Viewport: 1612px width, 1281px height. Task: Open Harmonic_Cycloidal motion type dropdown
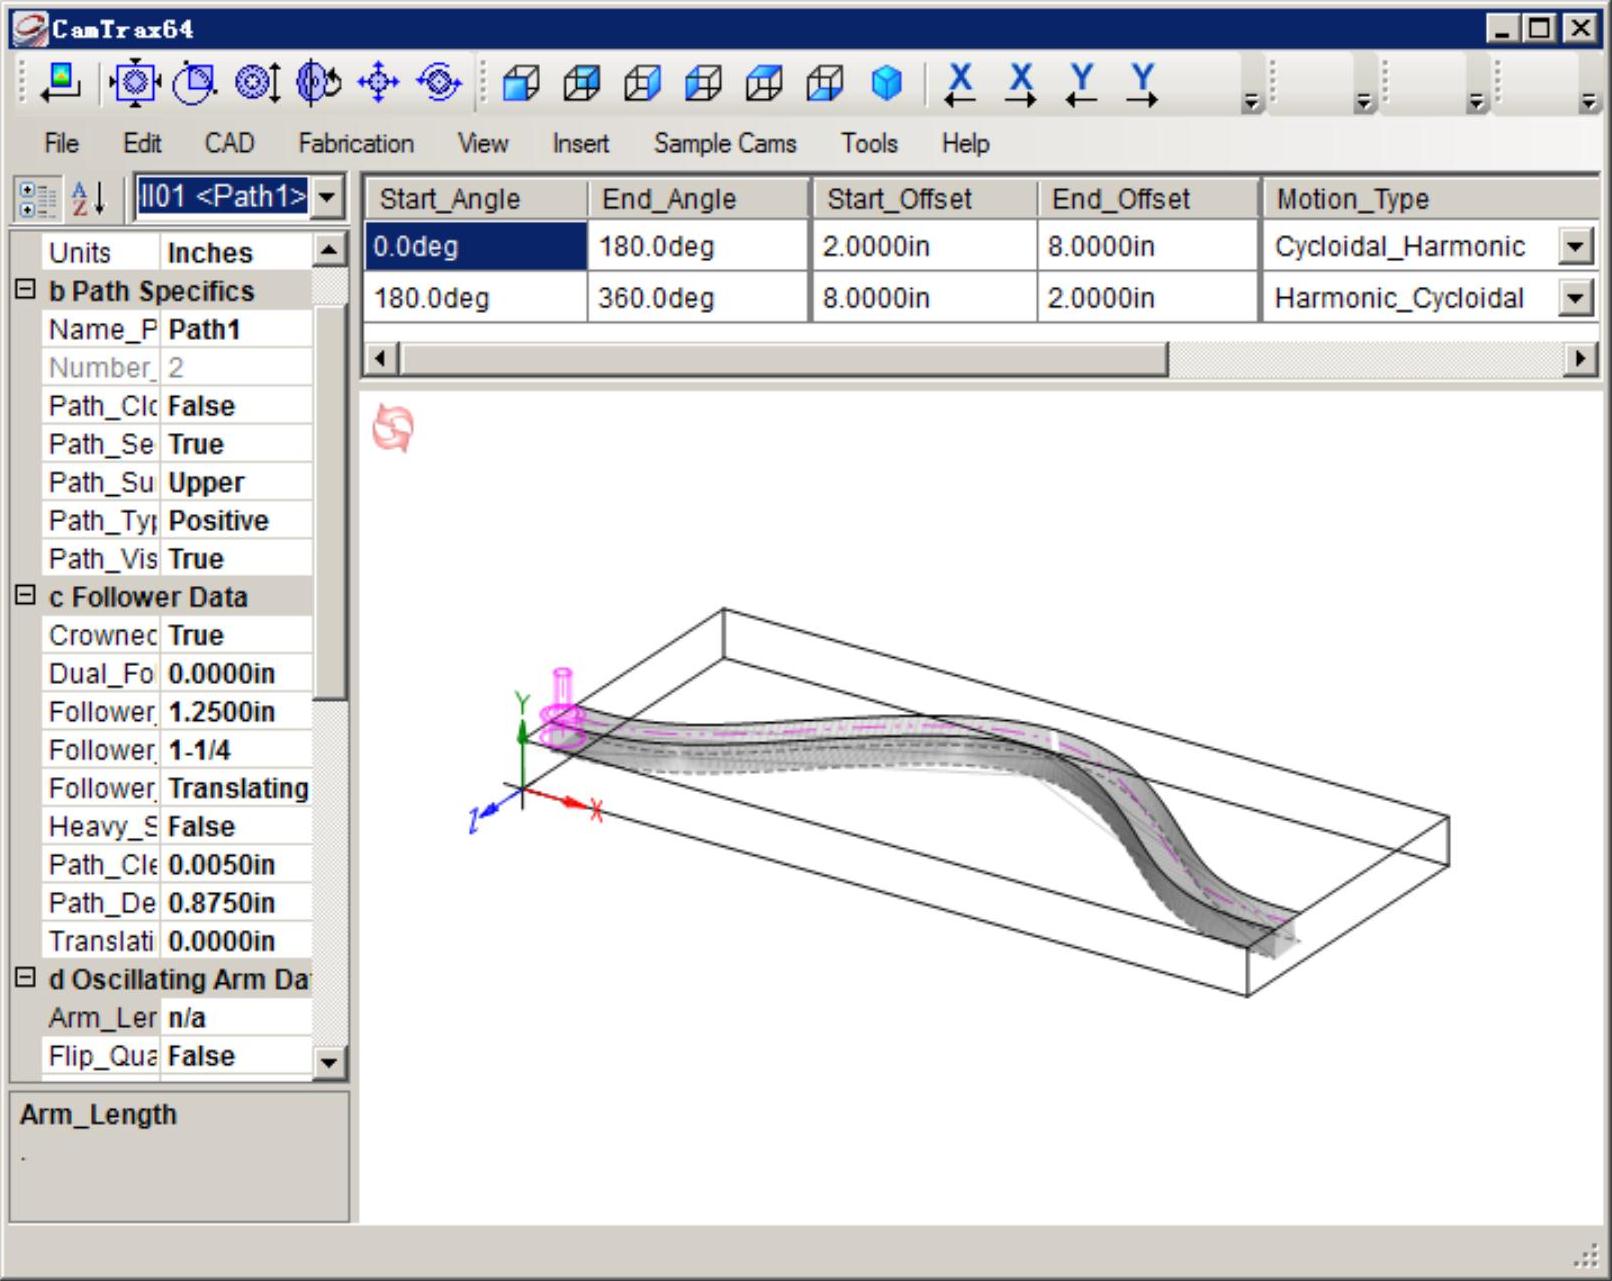[1575, 298]
